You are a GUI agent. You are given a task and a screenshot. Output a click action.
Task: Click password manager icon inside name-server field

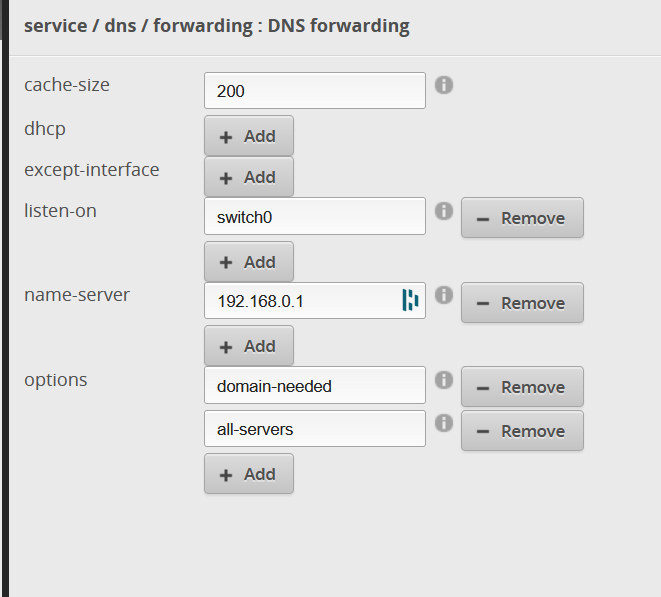pyautogui.click(x=410, y=300)
